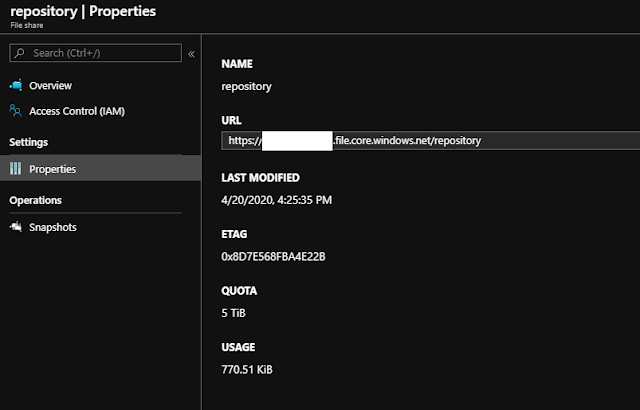Click the Operations section header

coord(35,200)
